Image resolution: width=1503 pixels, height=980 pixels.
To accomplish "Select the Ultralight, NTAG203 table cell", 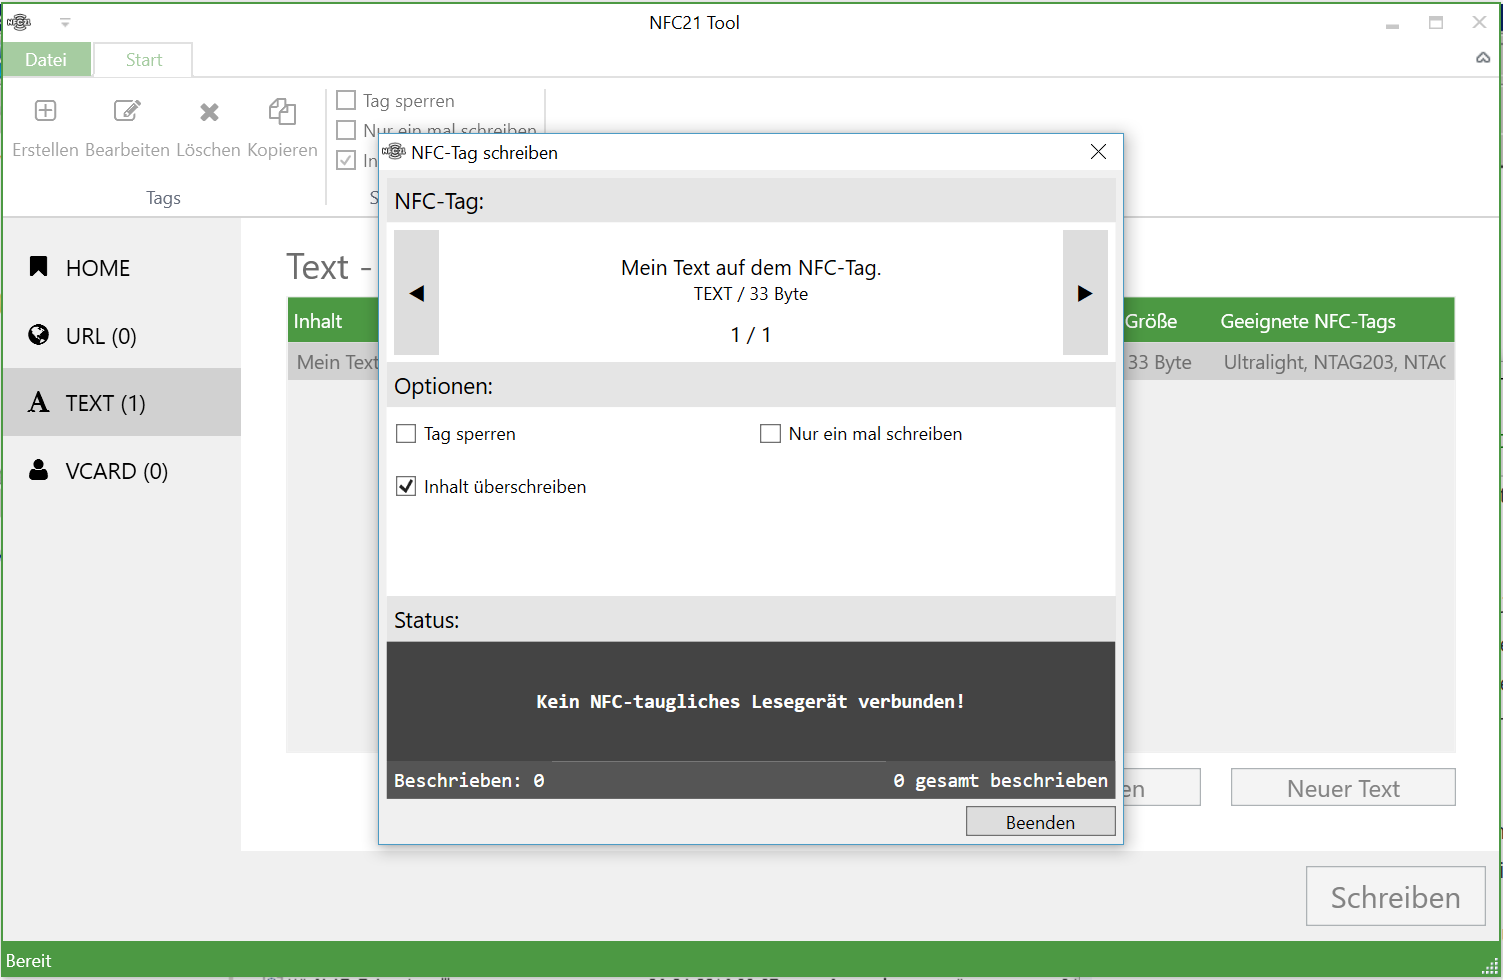I will click(x=1335, y=362).
